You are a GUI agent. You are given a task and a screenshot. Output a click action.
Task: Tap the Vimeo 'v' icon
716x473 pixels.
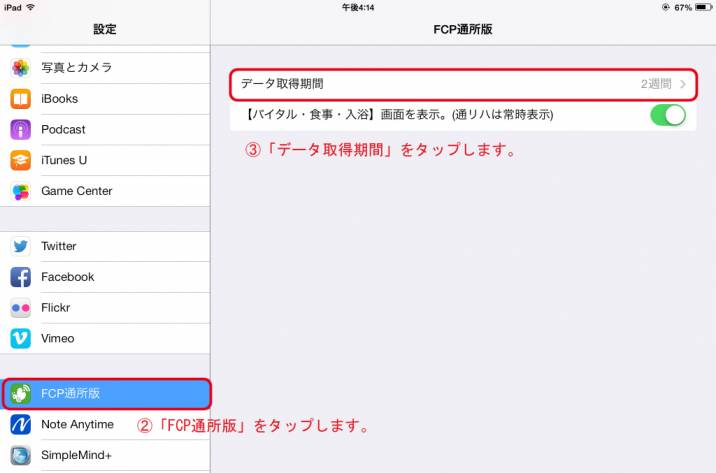(20, 338)
